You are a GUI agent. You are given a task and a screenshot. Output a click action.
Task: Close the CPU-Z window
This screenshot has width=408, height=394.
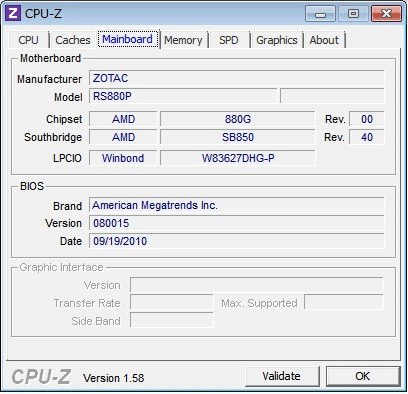(386, 14)
